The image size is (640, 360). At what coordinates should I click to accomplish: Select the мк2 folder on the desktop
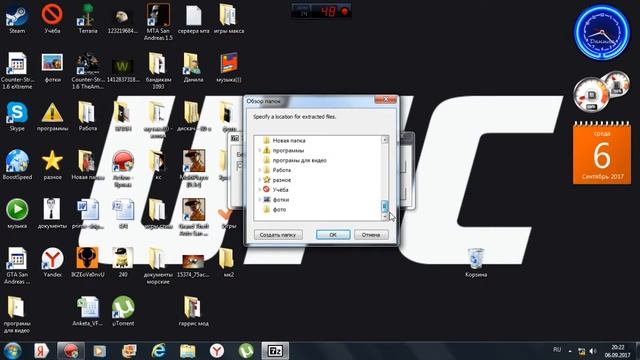(229, 263)
